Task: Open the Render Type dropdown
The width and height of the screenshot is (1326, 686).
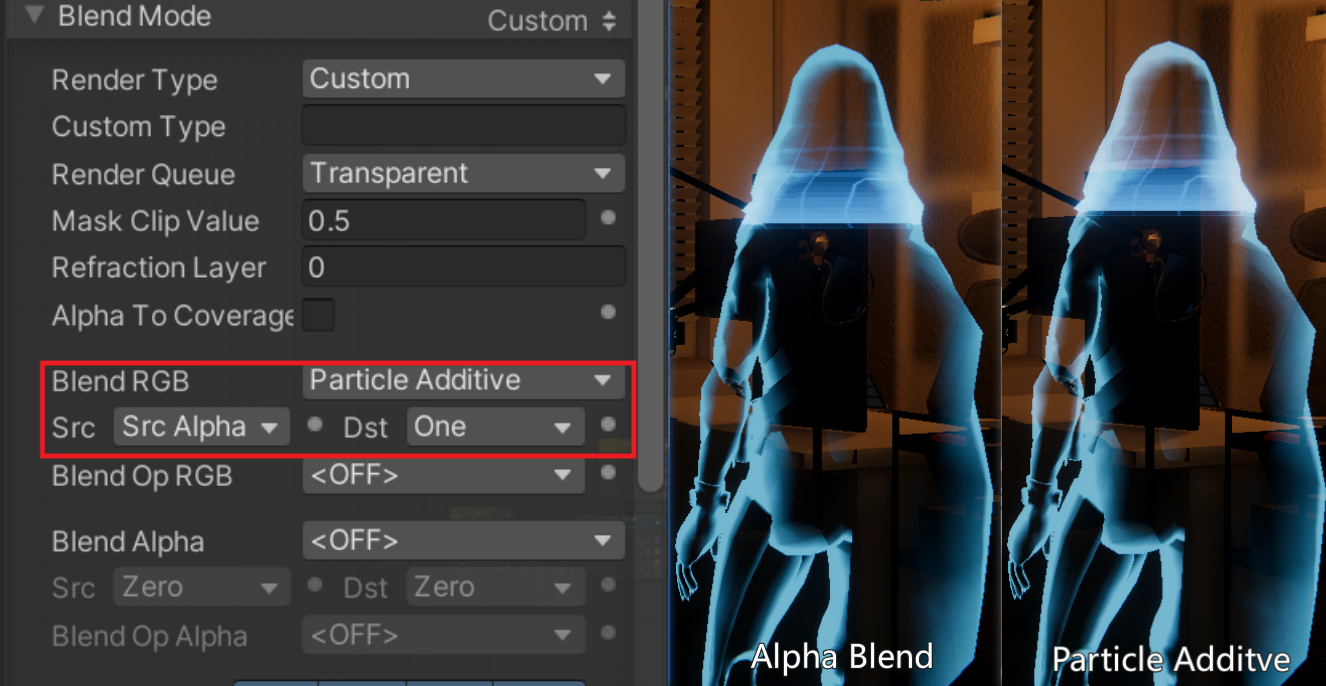Action: 464,79
